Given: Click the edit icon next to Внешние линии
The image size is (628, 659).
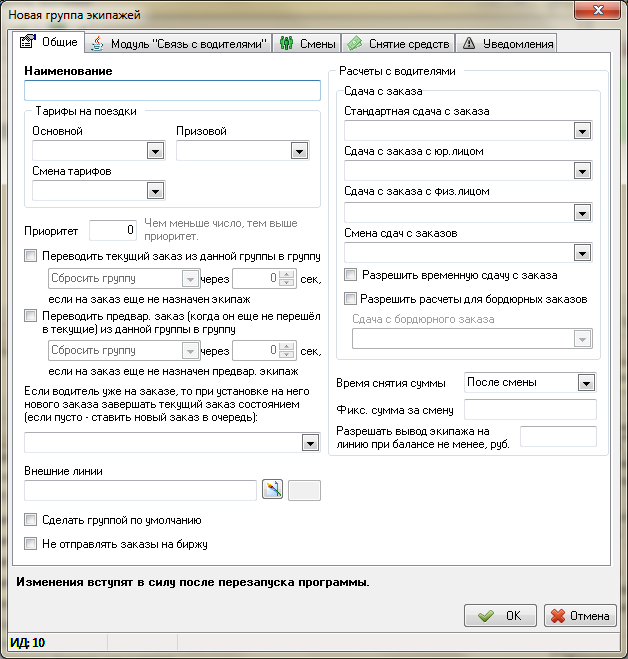Looking at the screenshot, I should (273, 489).
